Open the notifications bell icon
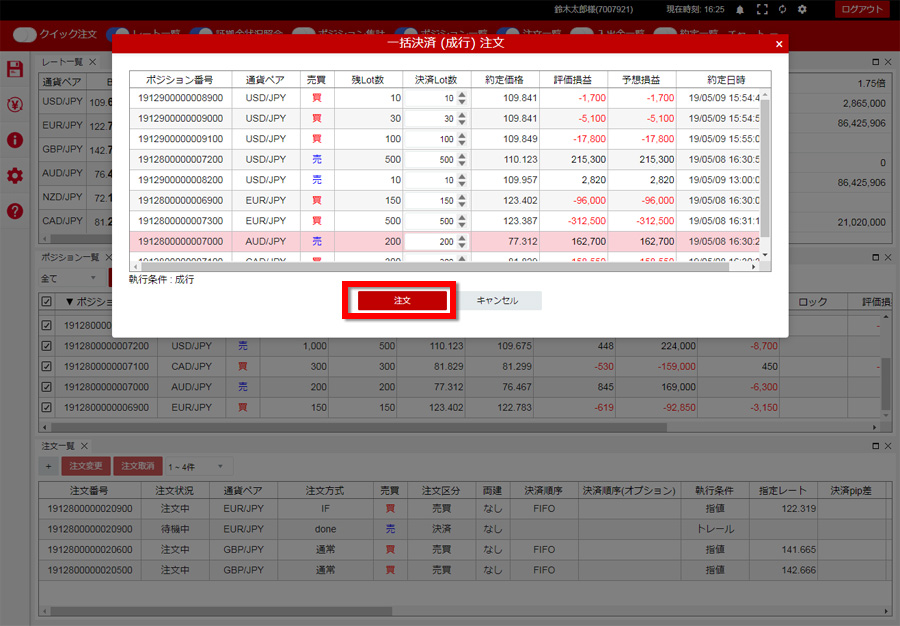Screen dimensions: 900x626 click(x=740, y=9)
